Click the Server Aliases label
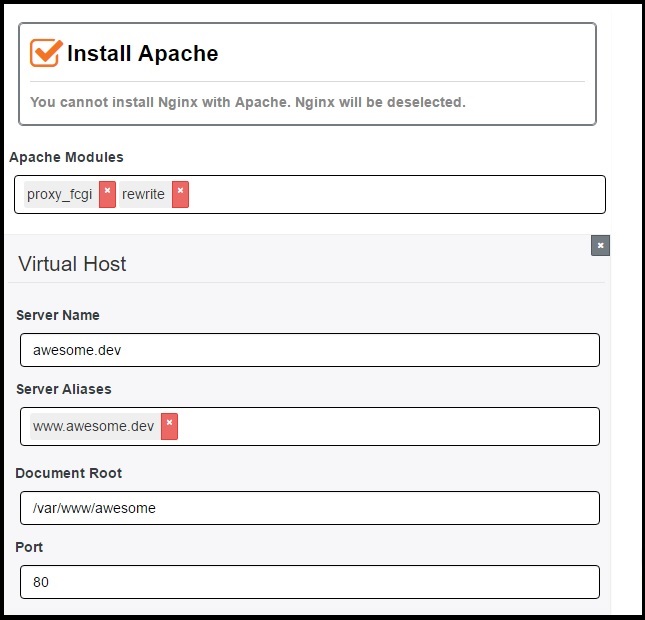Screen dimensions: 645x620 click(x=64, y=389)
